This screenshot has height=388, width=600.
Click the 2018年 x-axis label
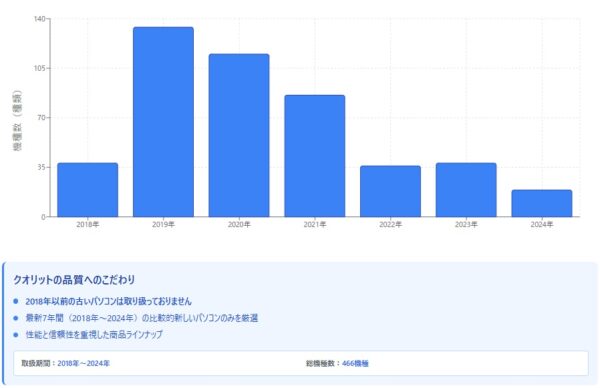coord(88,225)
